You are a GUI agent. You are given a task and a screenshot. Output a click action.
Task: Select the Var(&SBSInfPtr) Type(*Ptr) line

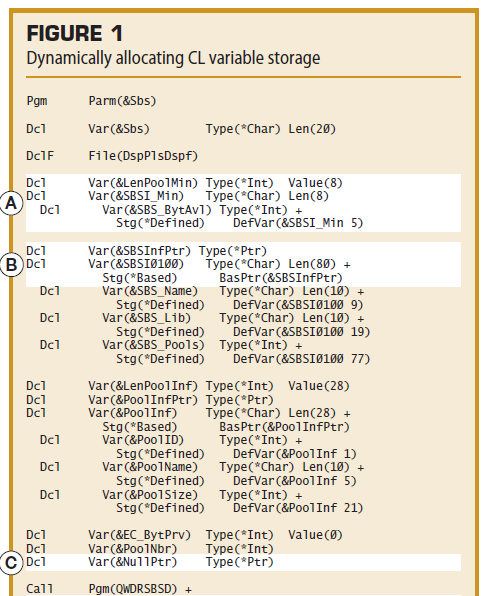click(146, 251)
